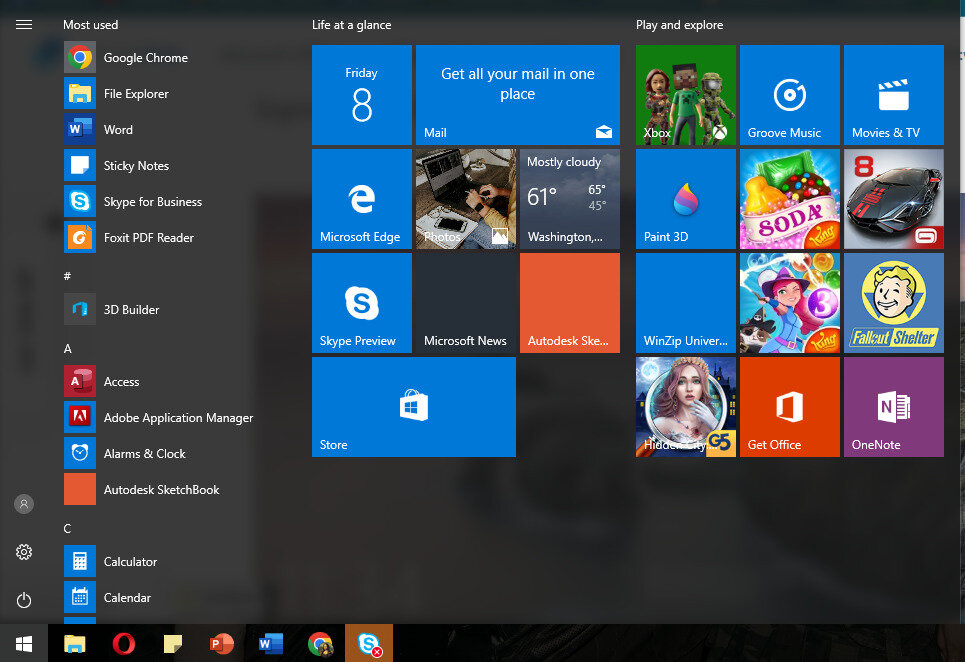Open the Friday 8 calendar tile
This screenshot has width=965, height=662.
tap(362, 95)
